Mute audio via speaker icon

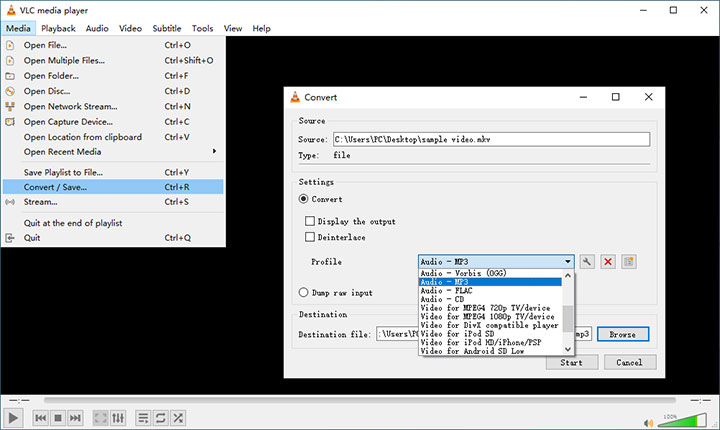point(648,423)
